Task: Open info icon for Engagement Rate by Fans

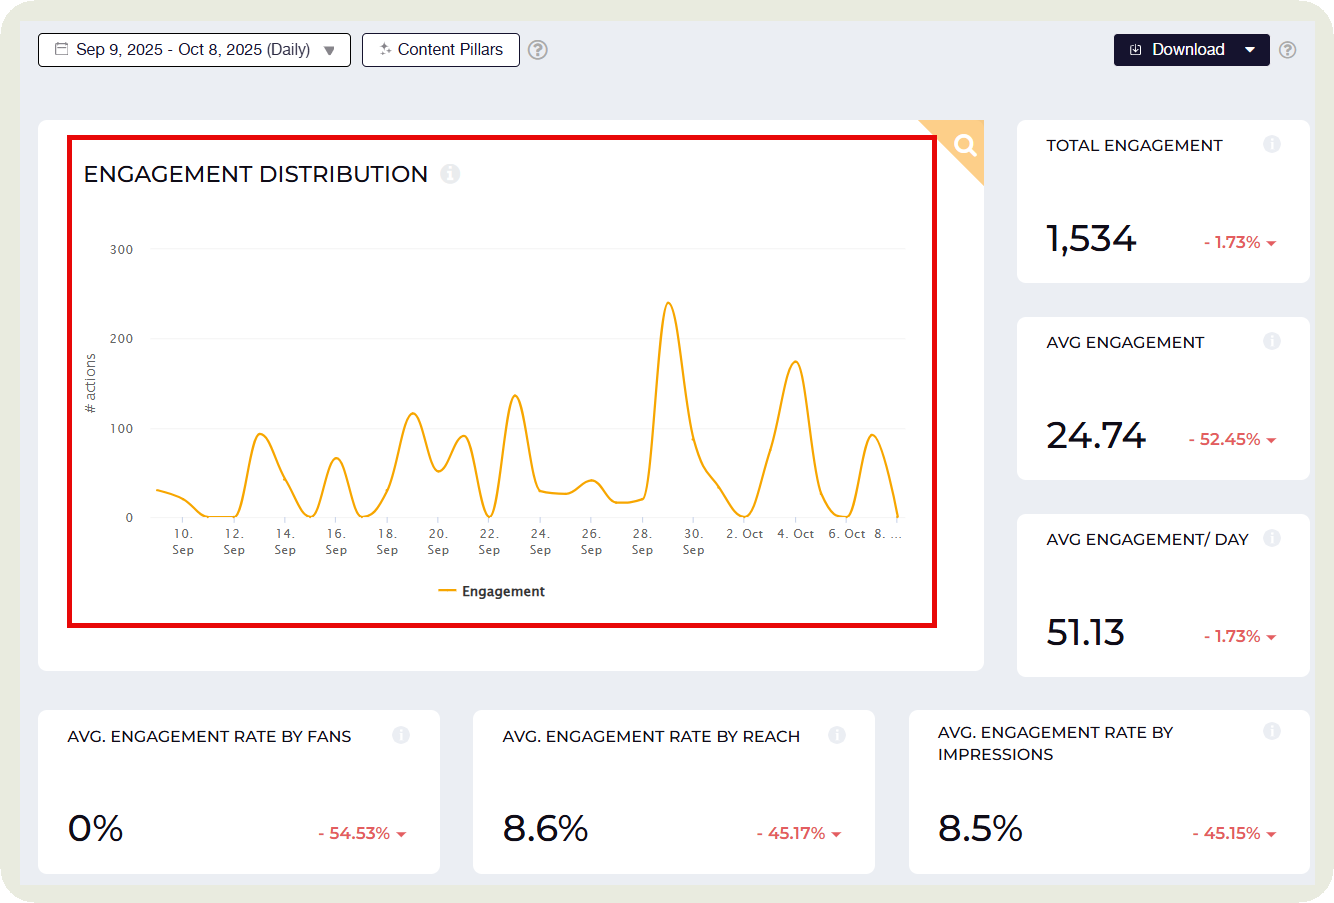Action: click(401, 736)
